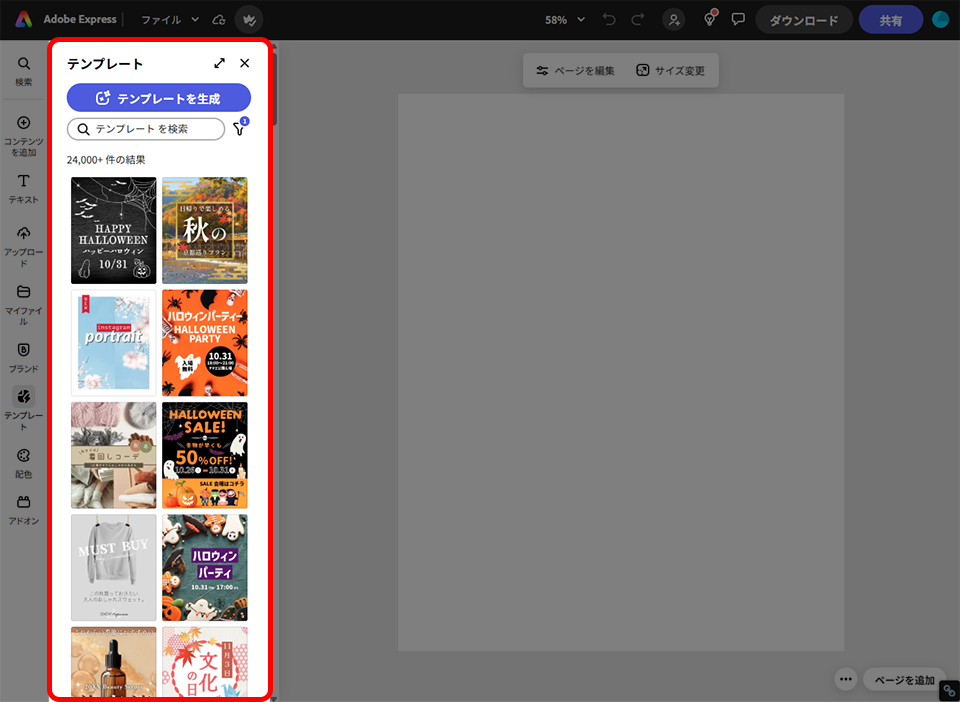The width and height of the screenshot is (960, 702).
Task: Open the Search tool in the sidebar
Action: tap(23, 70)
